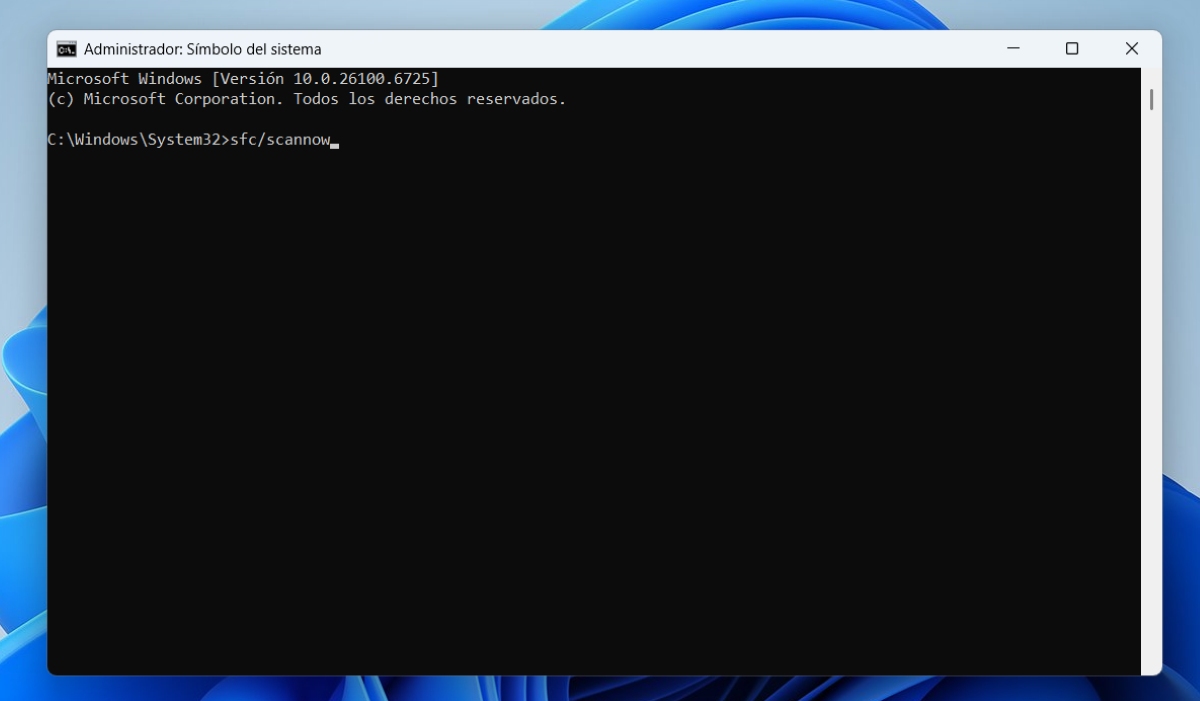Click the blinking cursor after scannow
1200x701 pixels.
[x=335, y=144]
